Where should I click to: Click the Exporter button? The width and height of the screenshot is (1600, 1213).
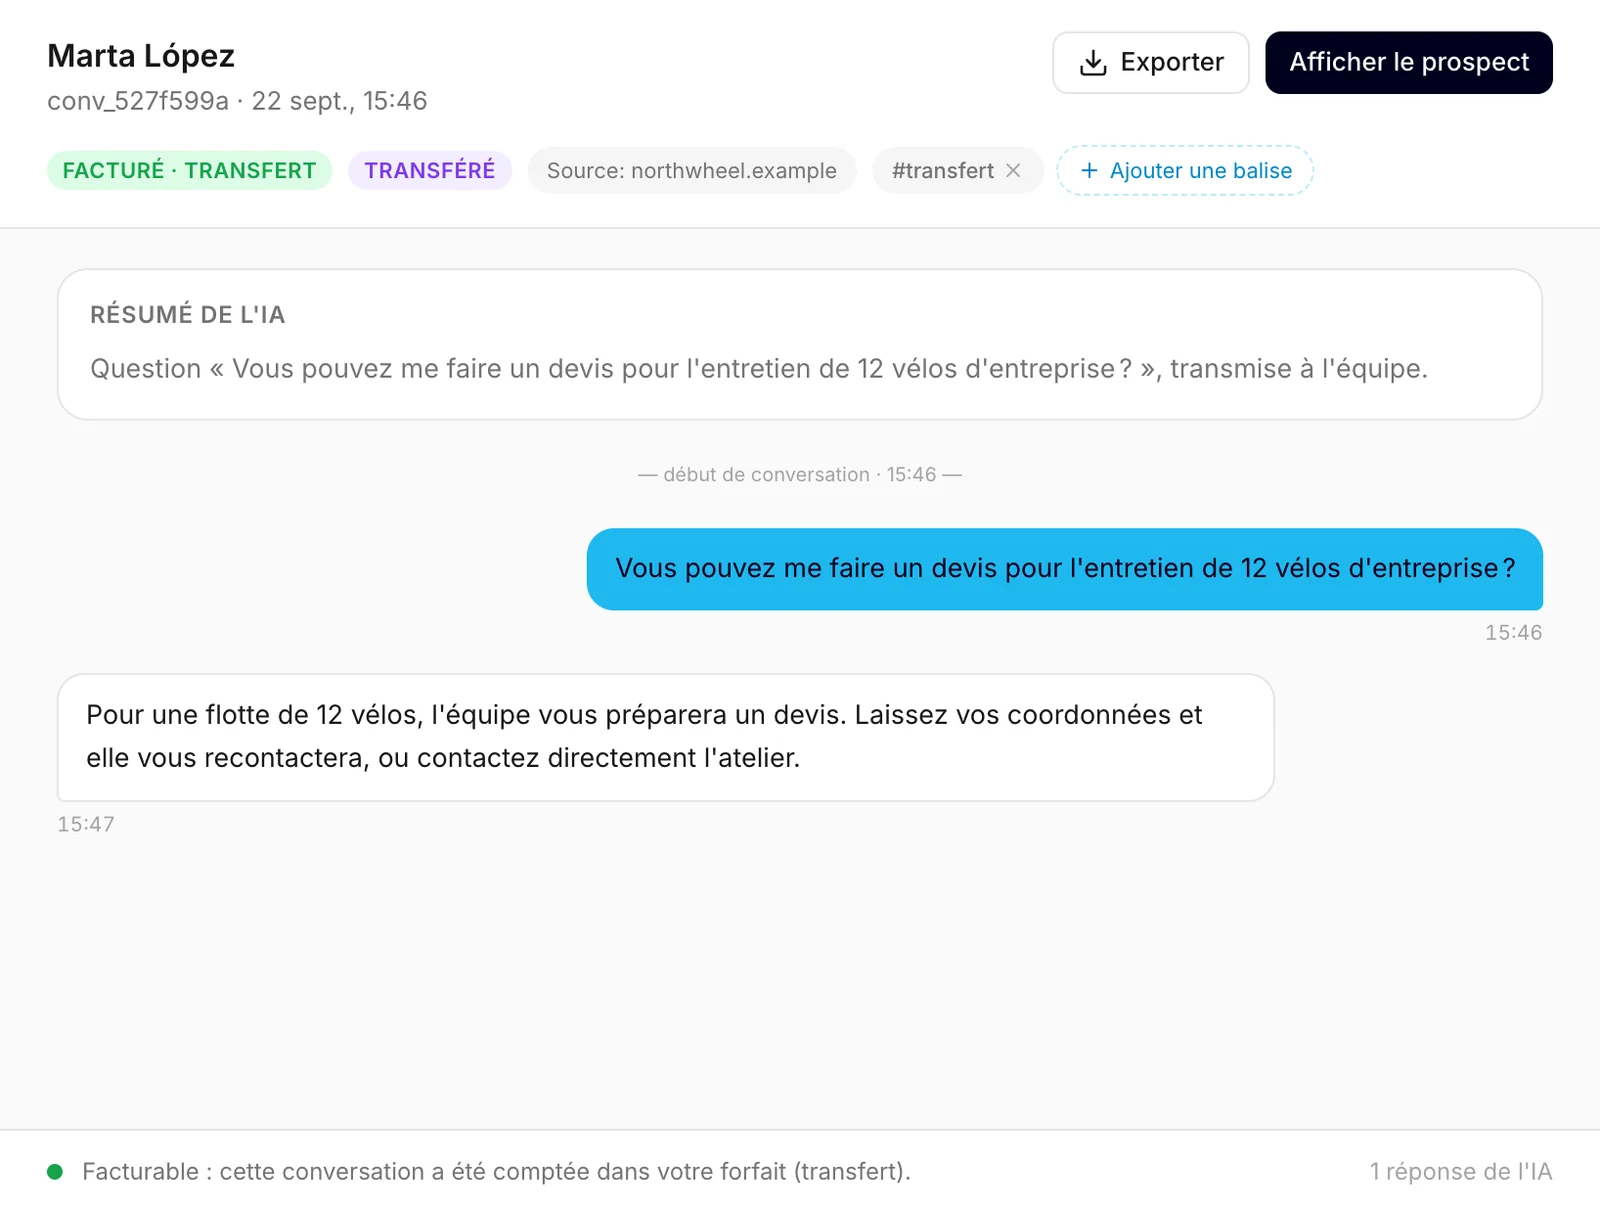[1150, 62]
